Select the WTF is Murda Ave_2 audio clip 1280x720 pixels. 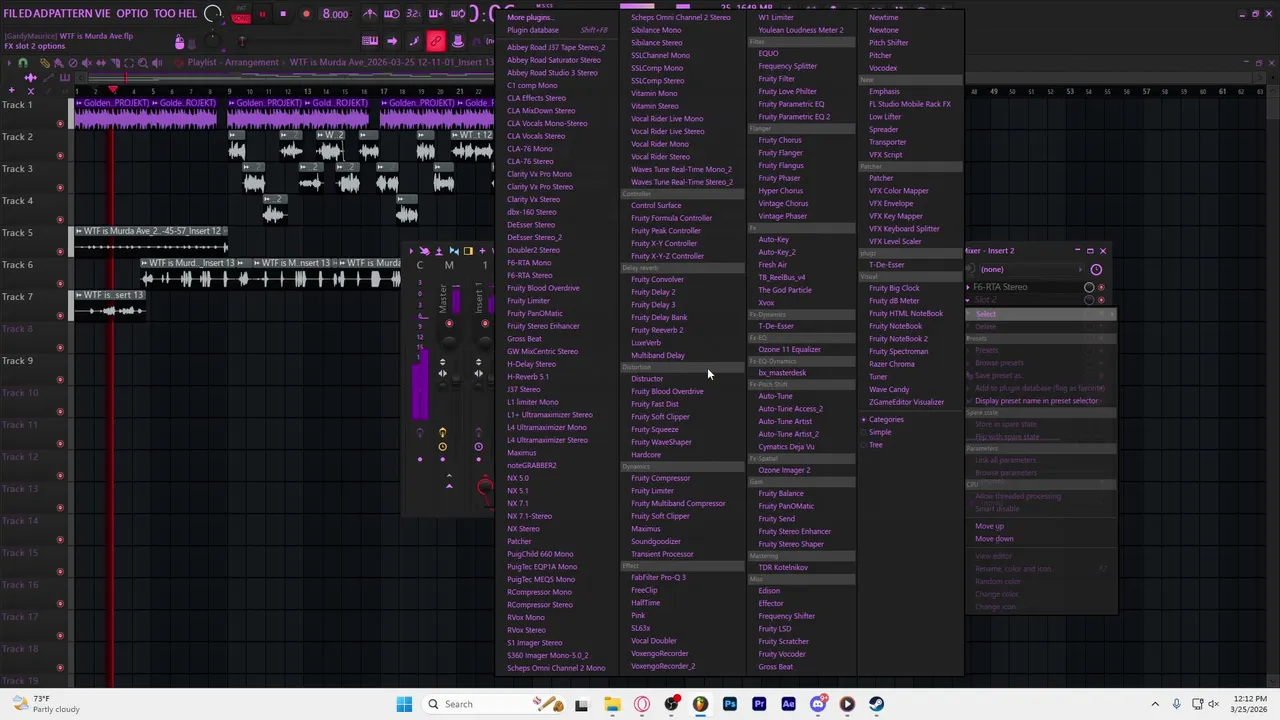coord(150,240)
